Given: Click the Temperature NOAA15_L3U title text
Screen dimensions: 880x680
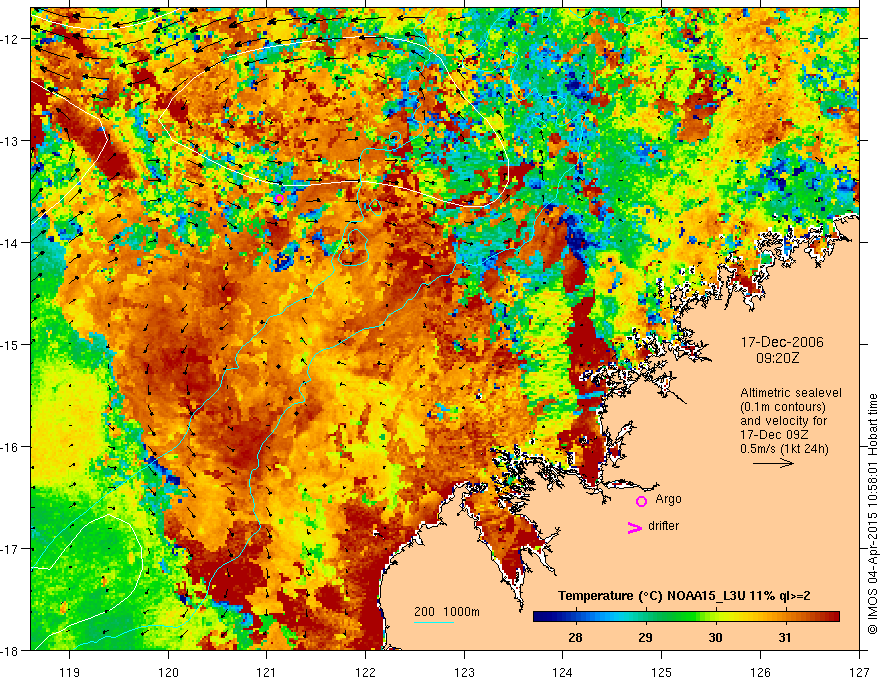Looking at the screenshot, I should [x=684, y=596].
